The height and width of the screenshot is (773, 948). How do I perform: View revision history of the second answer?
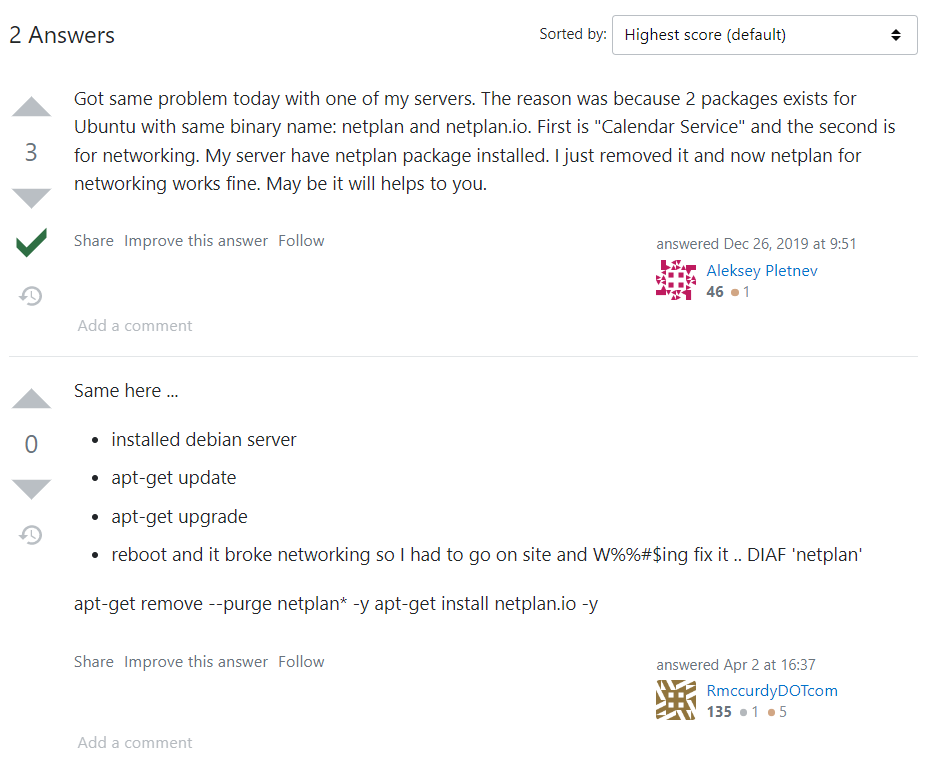[x=31, y=535]
